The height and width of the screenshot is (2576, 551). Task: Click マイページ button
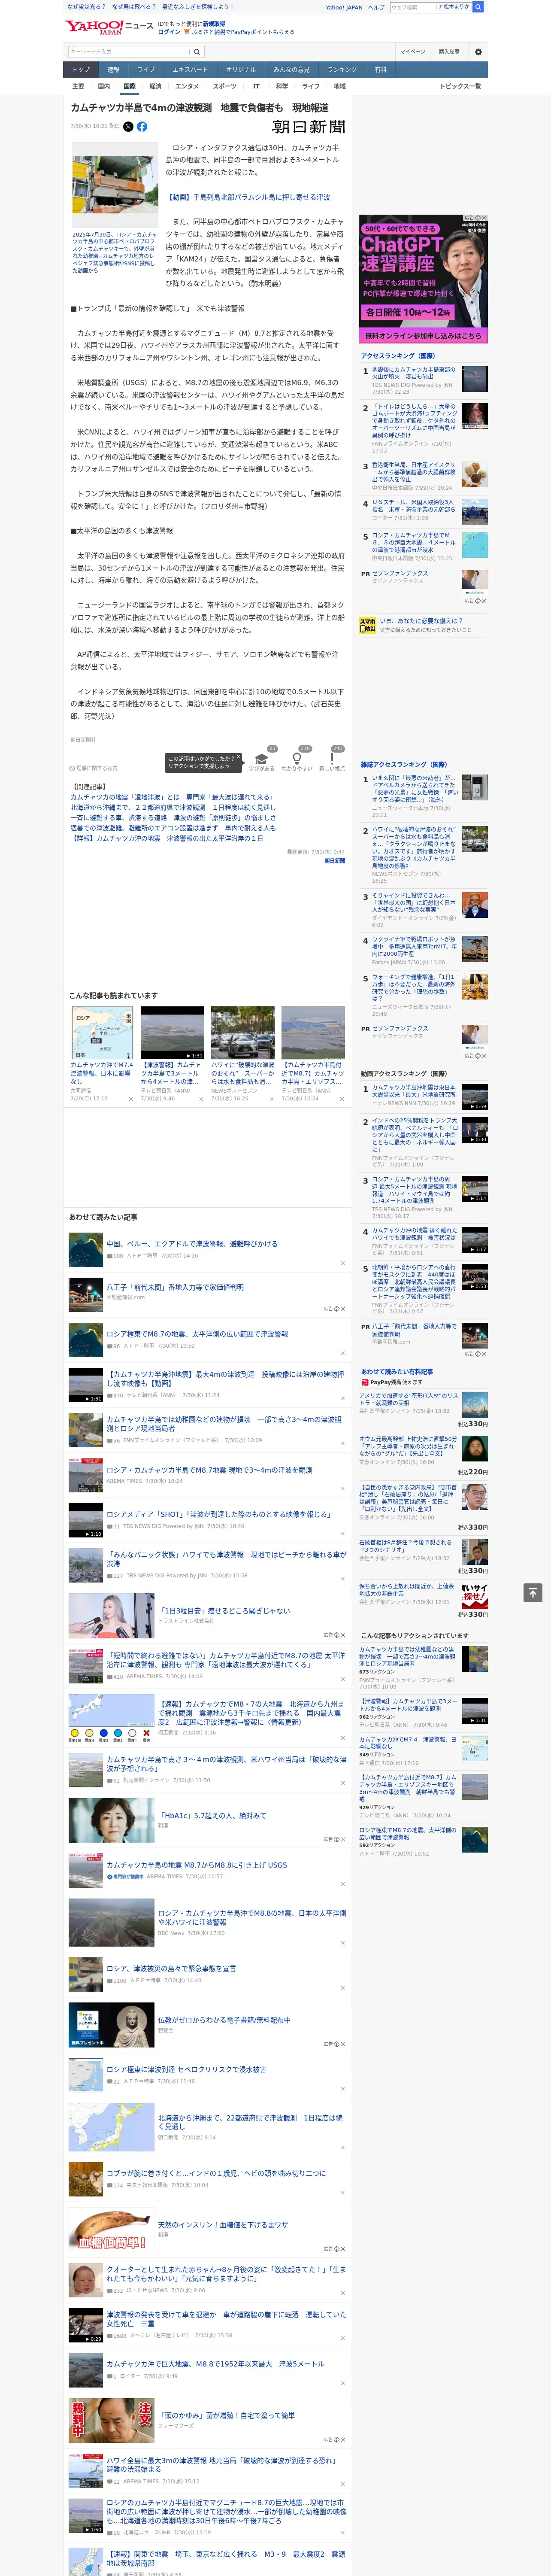point(413,52)
